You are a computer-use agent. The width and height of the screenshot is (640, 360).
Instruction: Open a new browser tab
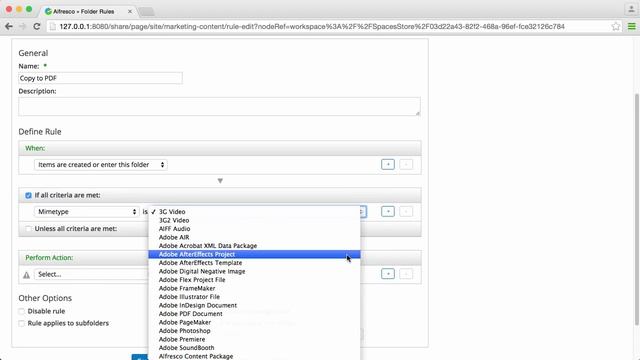coord(147,11)
